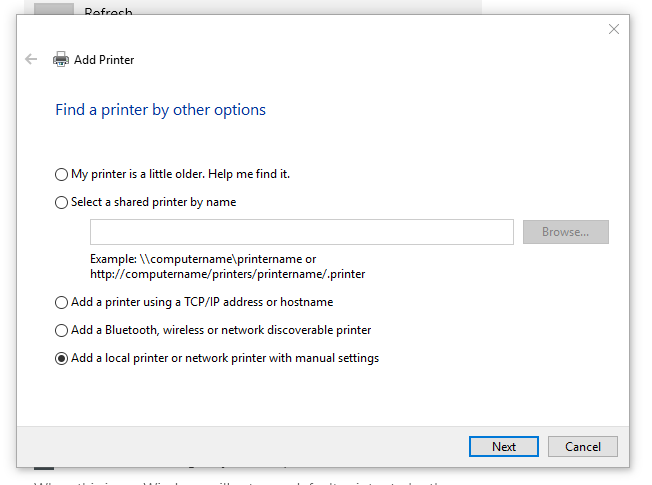Click the 'Find a printer by other options' heading
This screenshot has width=652, height=485.
click(x=160, y=110)
